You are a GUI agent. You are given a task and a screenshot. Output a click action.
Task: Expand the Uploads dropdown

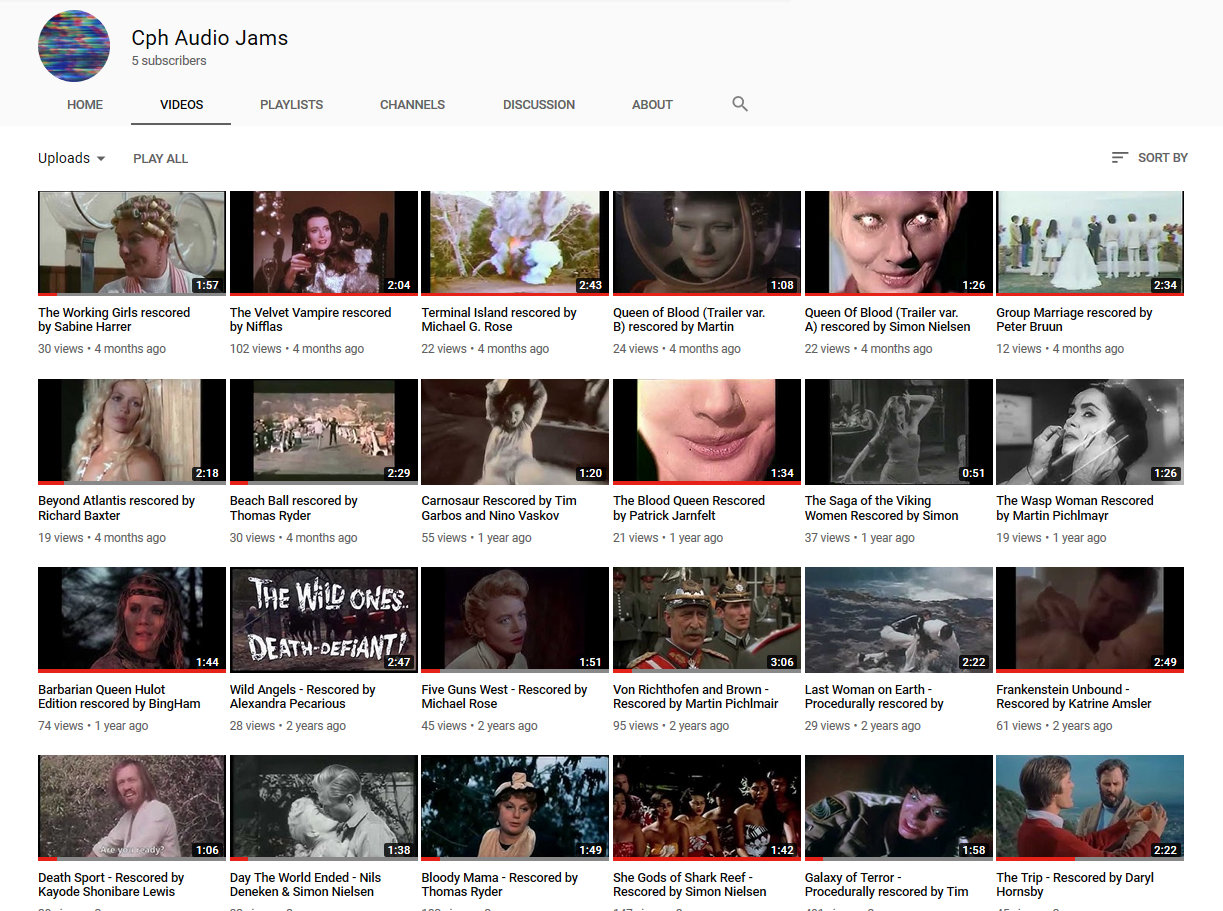pyautogui.click(x=72, y=158)
